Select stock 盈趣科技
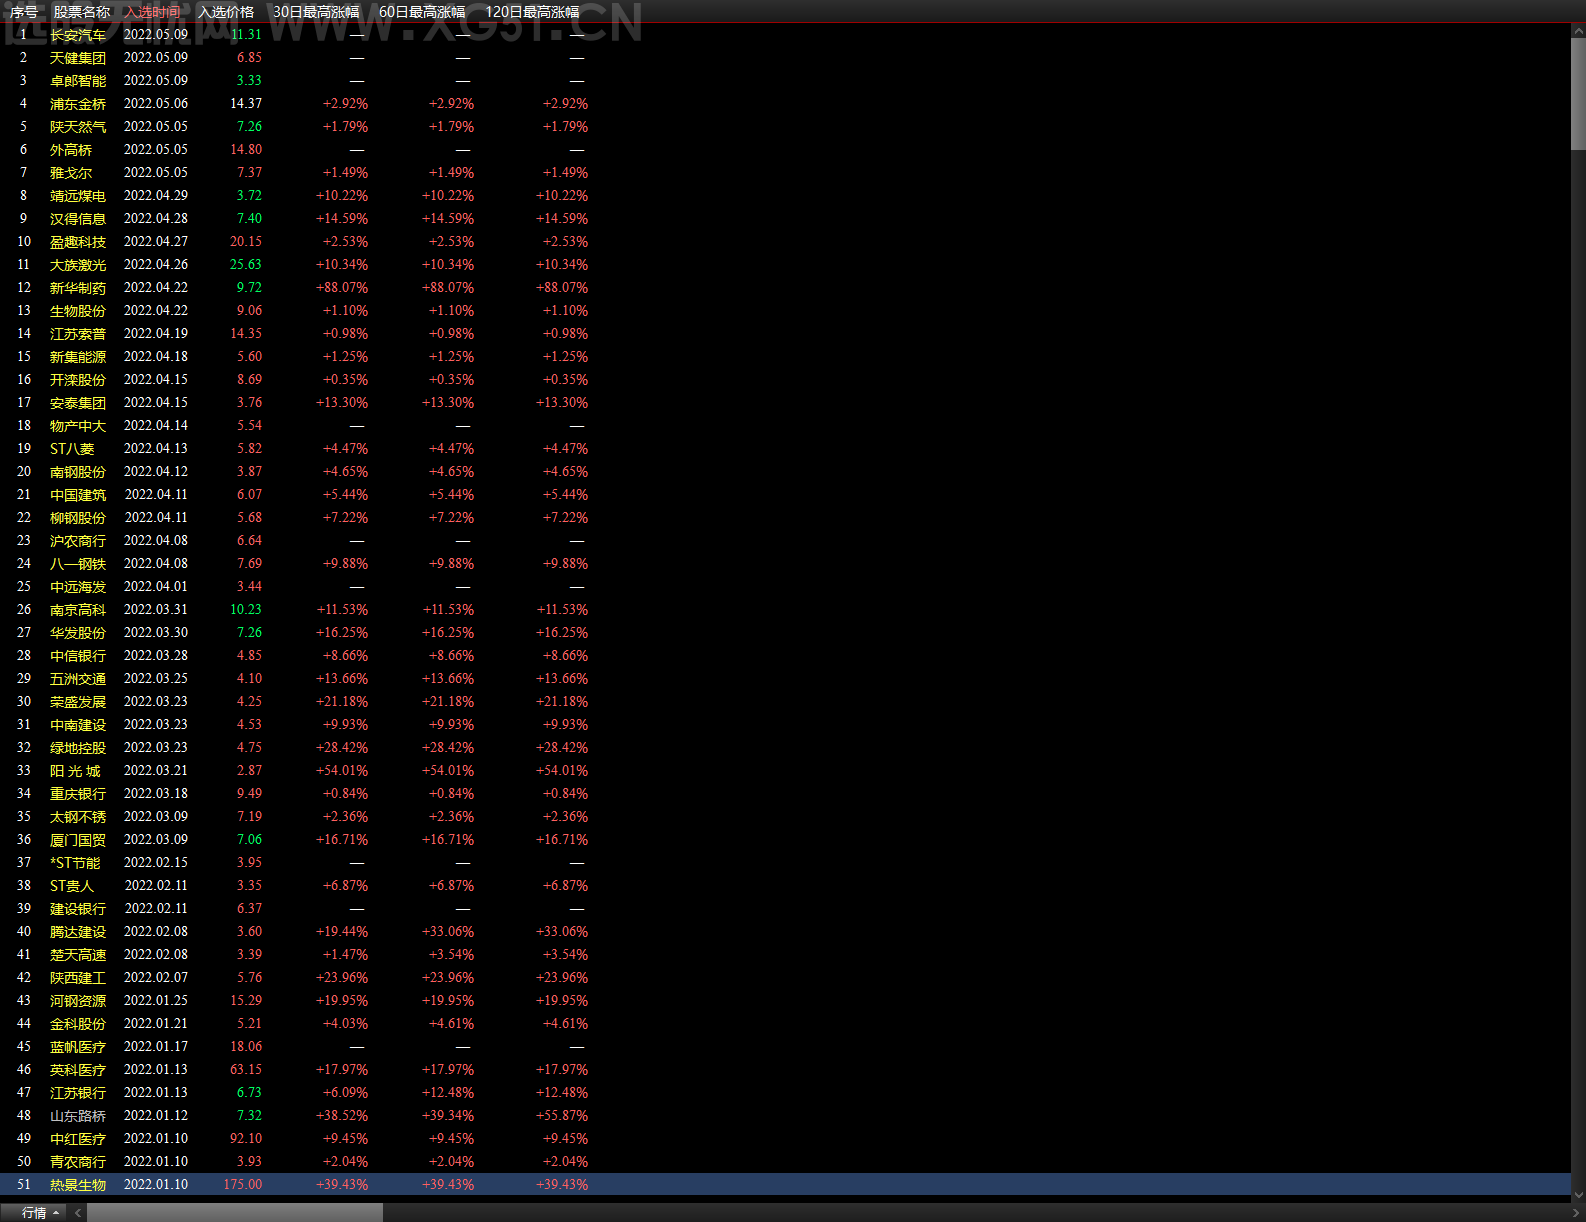This screenshot has height=1222, width=1586. [x=78, y=242]
